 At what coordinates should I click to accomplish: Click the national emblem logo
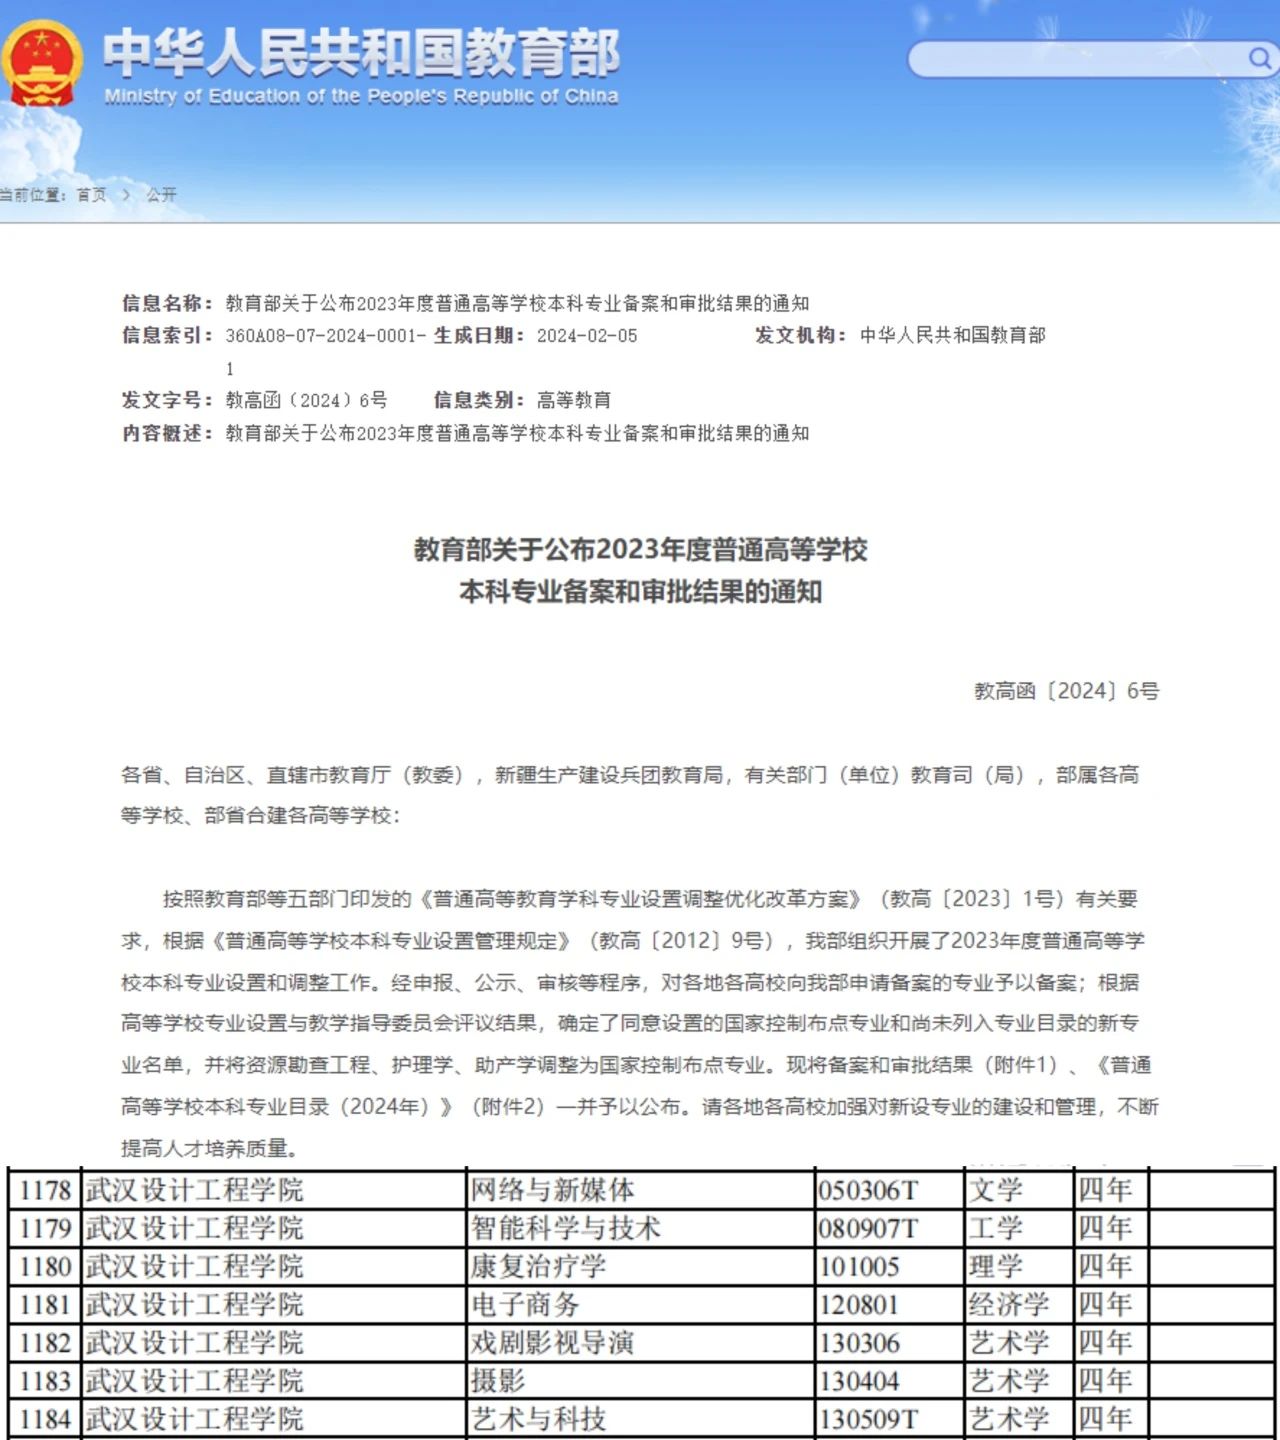pos(42,64)
